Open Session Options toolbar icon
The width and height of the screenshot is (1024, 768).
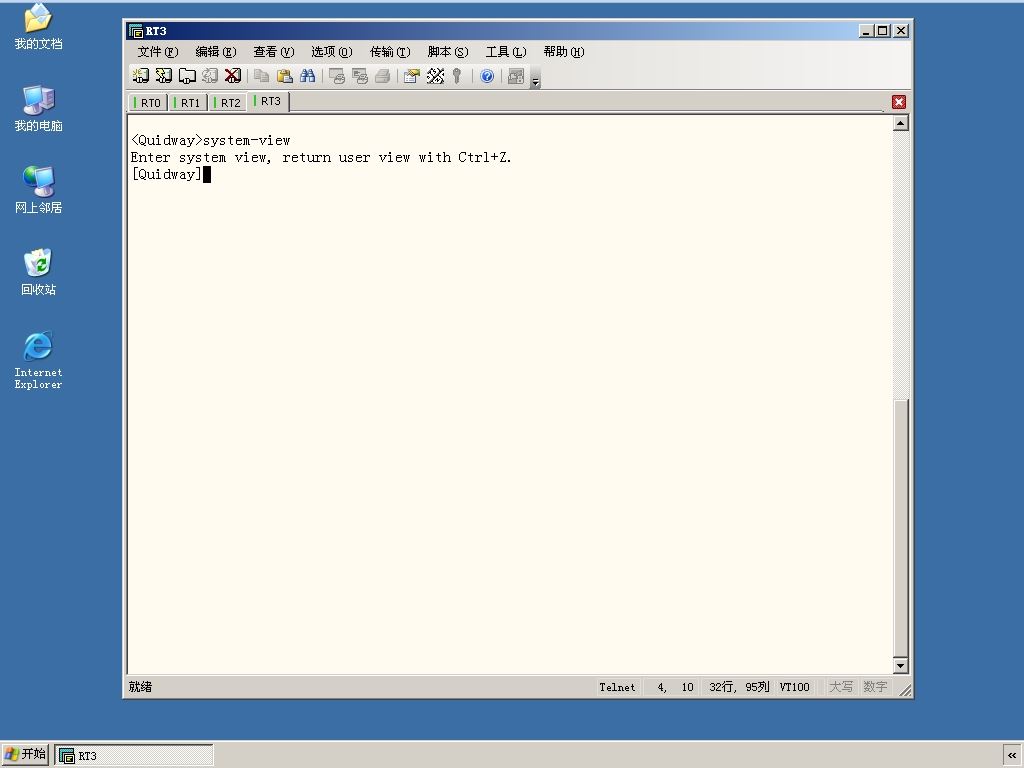(x=411, y=76)
